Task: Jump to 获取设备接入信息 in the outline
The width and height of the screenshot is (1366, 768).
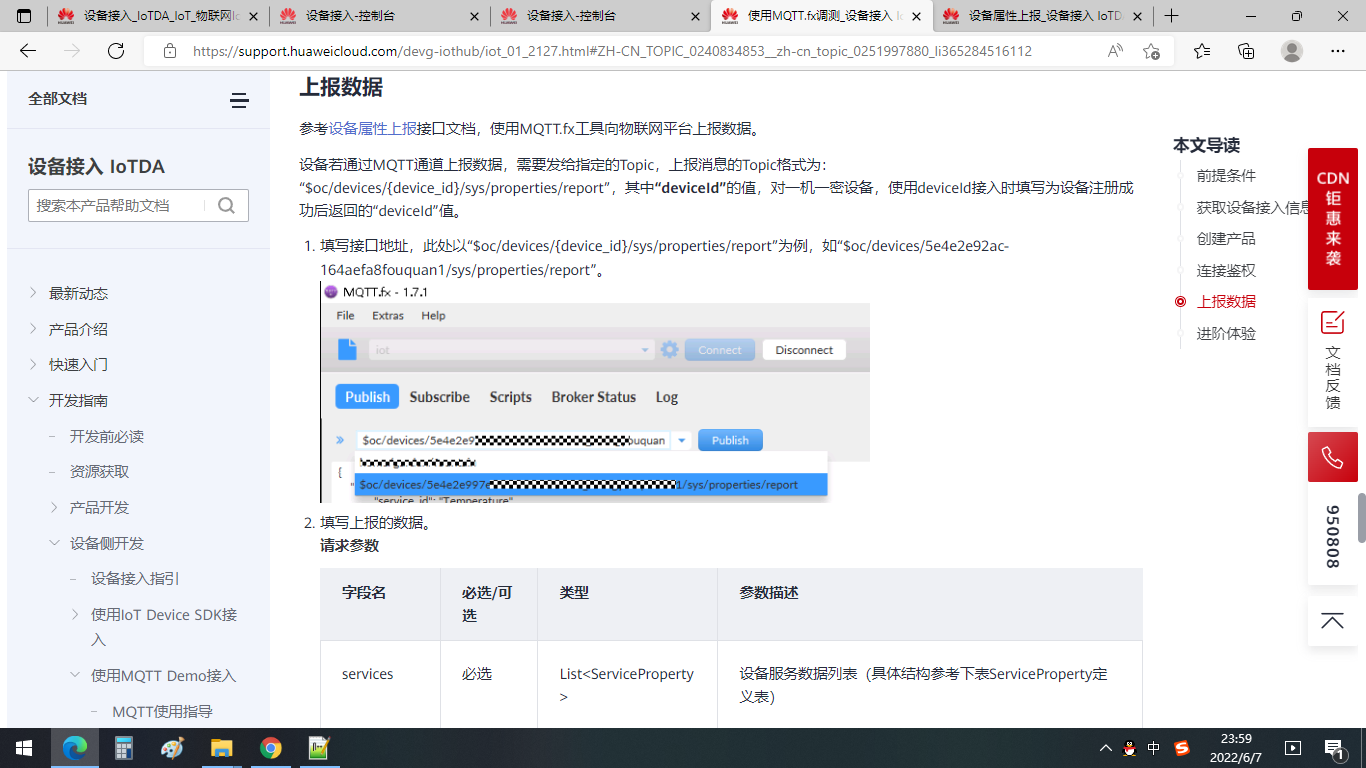Action: (x=1253, y=207)
